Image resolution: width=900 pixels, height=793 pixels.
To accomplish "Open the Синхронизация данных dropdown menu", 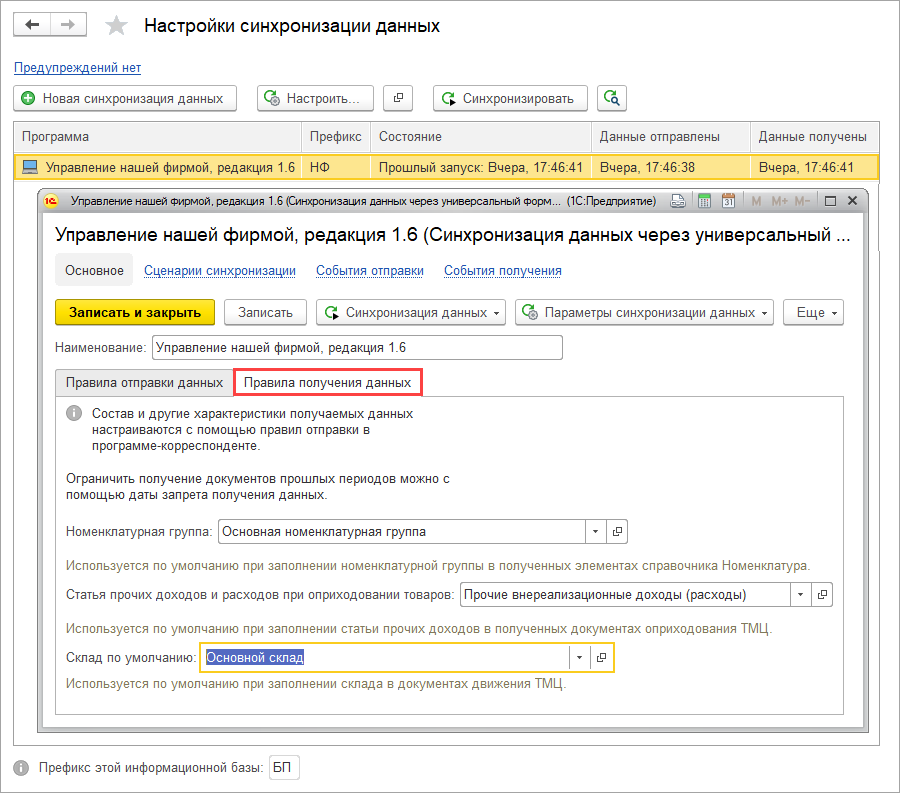I will point(411,312).
